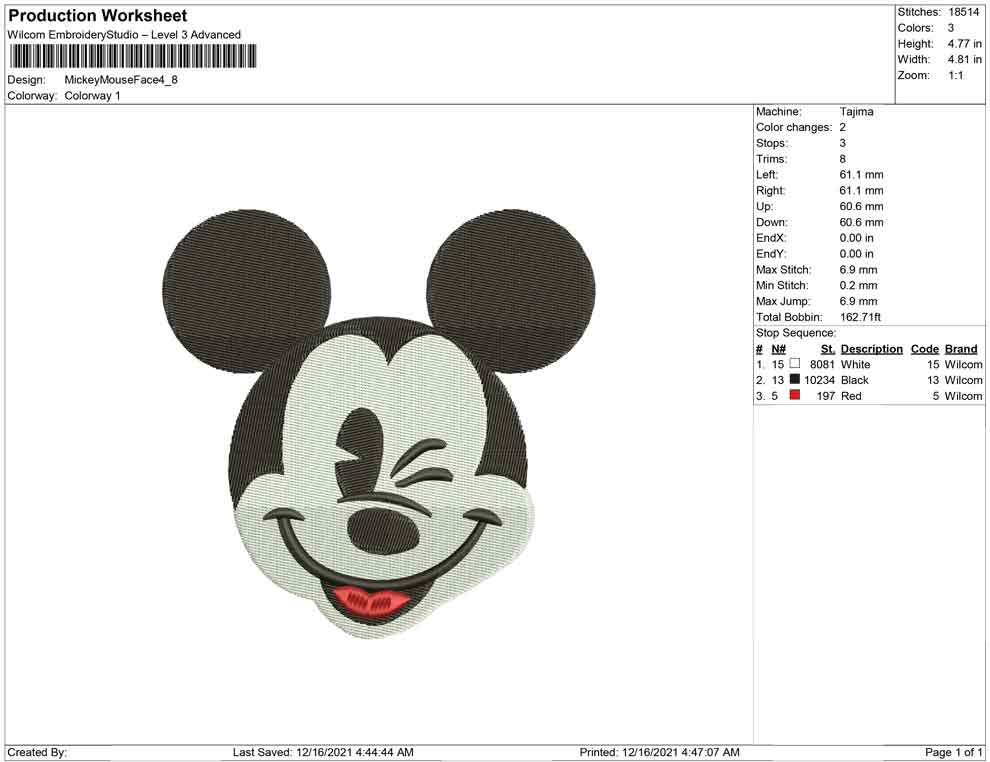Click 'Wilcom EmbroideryStudio – Level 3 Advanced' text
This screenshot has width=990, height=762.
point(124,35)
